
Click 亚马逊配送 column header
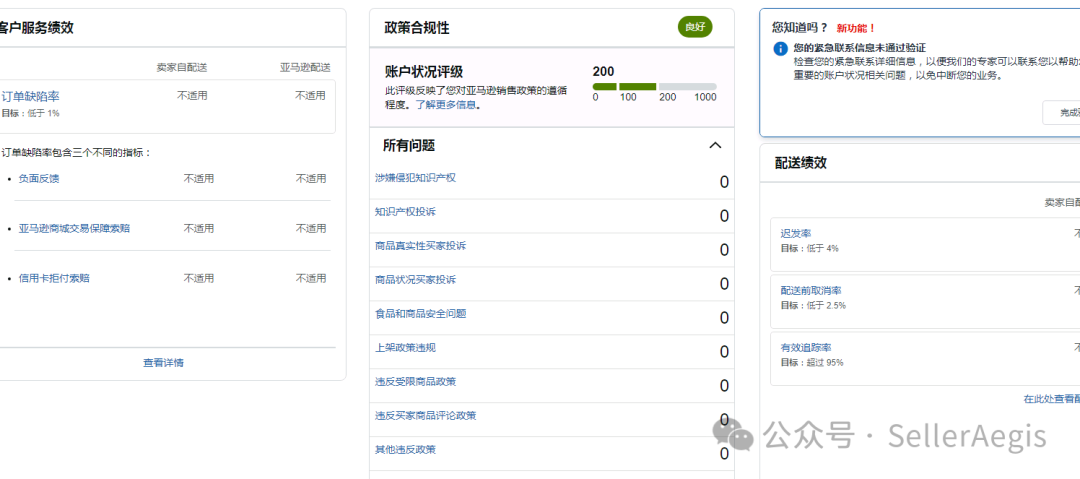pos(304,68)
